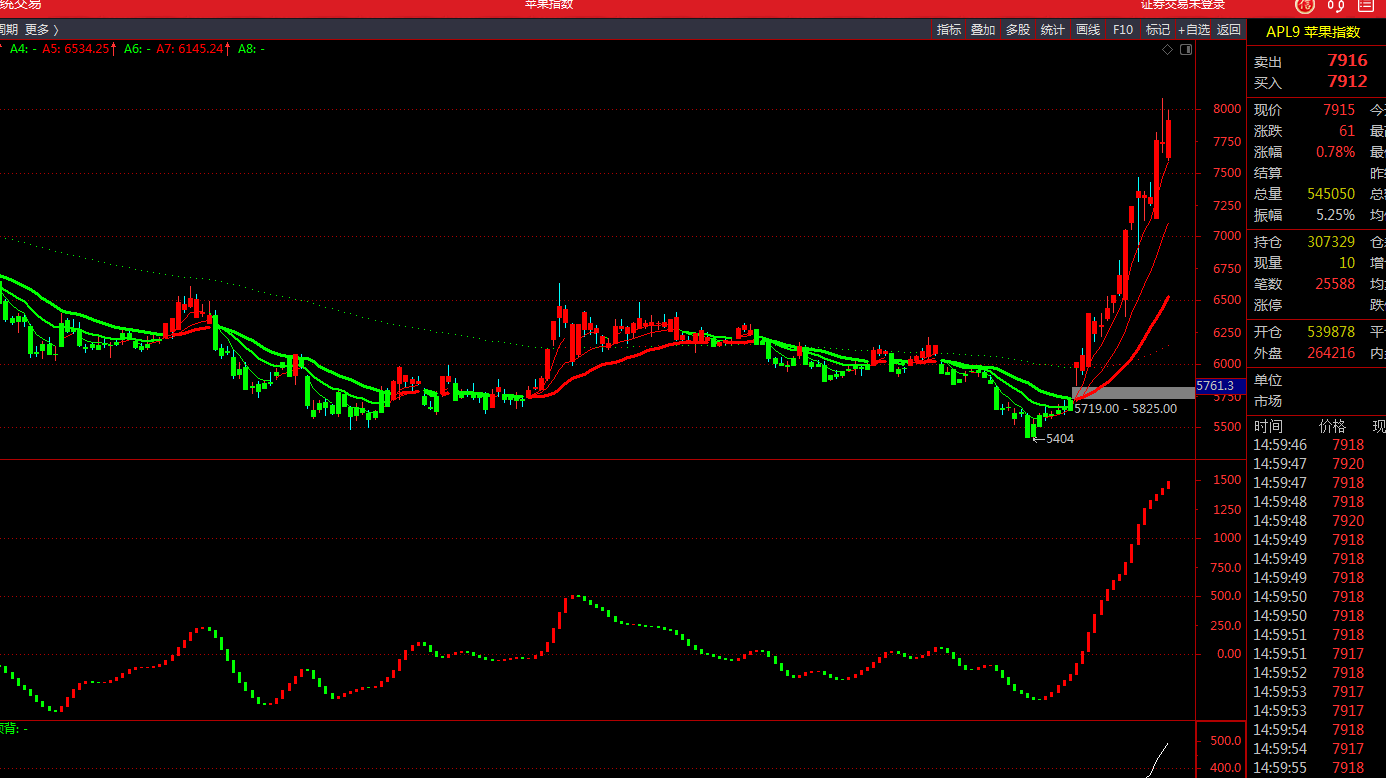1386x778 pixels.
Task: Toggle the side panel icon beside the diamond
Action: pos(1186,49)
